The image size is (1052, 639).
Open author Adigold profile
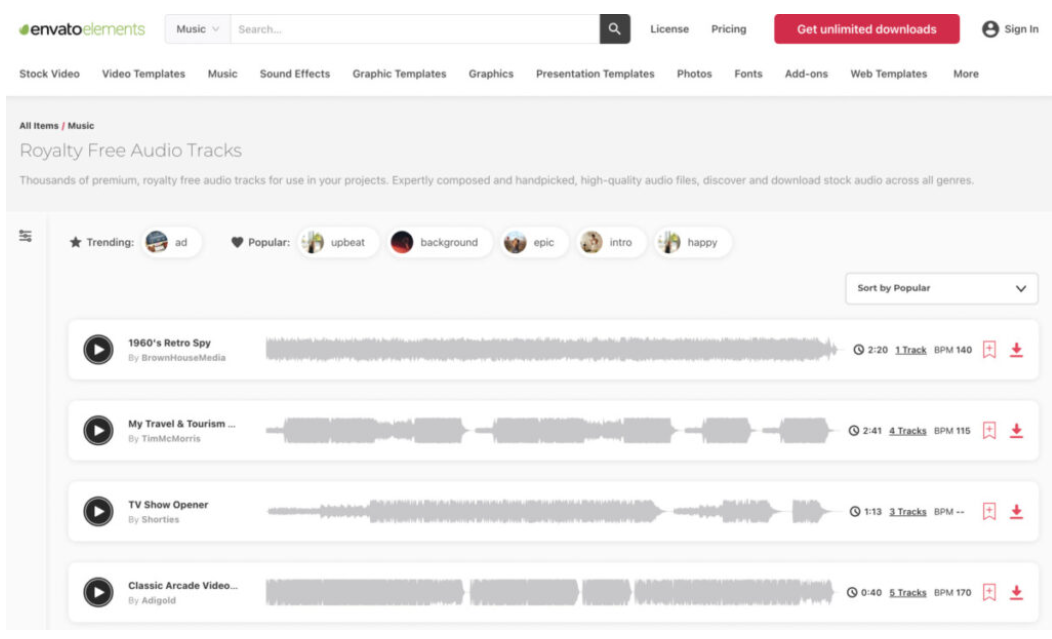158,600
